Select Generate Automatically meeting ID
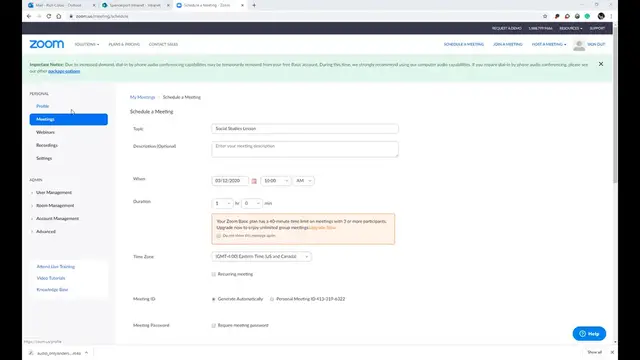The height and width of the screenshot is (360, 640). point(213,299)
